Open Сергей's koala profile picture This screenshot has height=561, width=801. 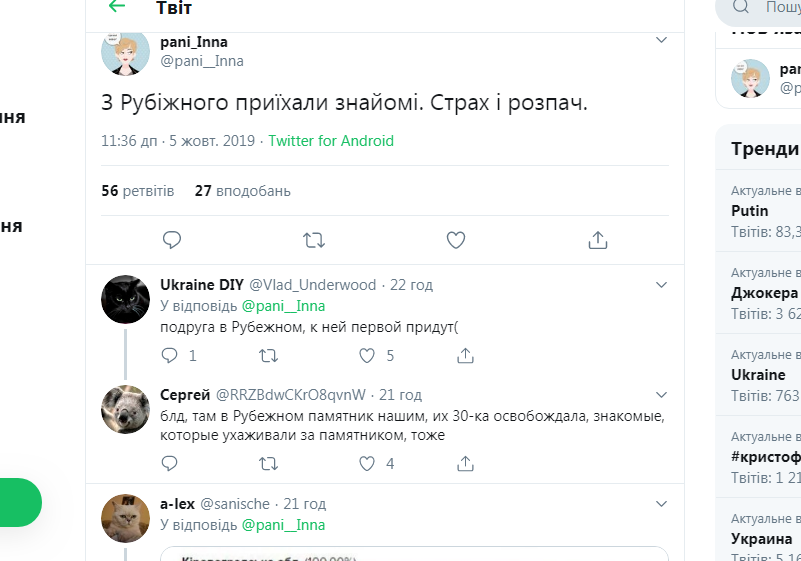click(126, 408)
